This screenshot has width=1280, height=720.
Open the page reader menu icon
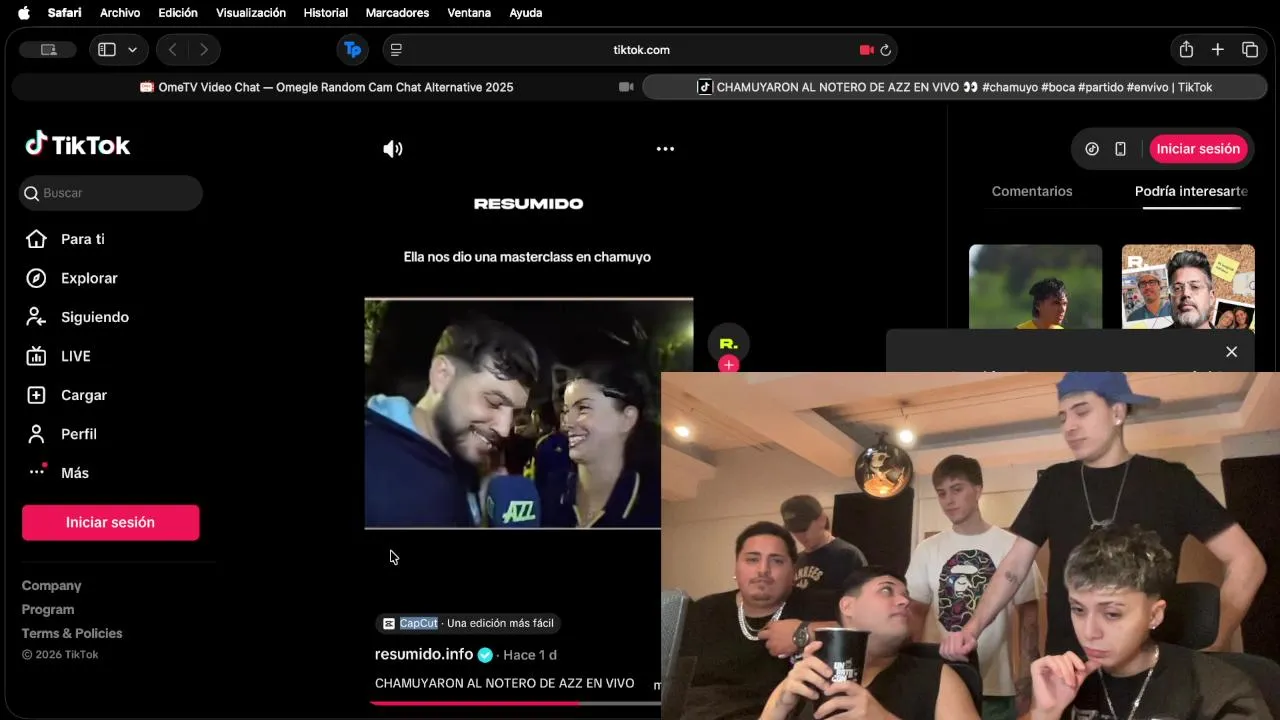(x=396, y=50)
